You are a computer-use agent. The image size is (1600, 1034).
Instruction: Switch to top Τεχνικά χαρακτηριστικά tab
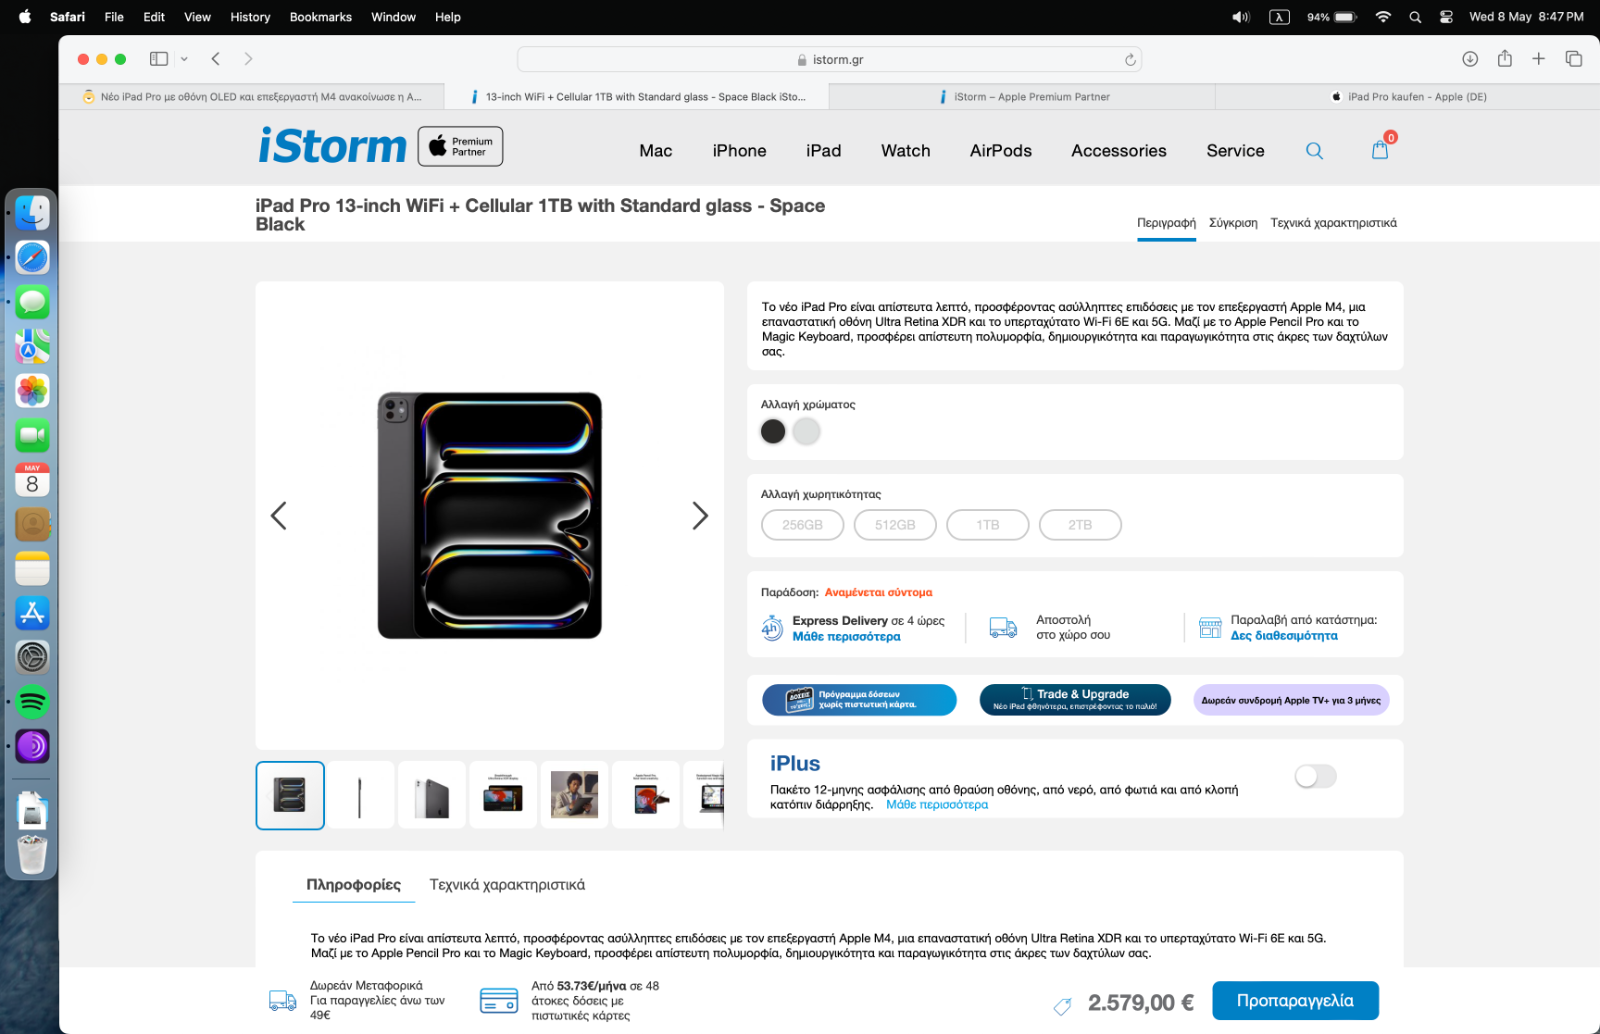coord(1333,223)
